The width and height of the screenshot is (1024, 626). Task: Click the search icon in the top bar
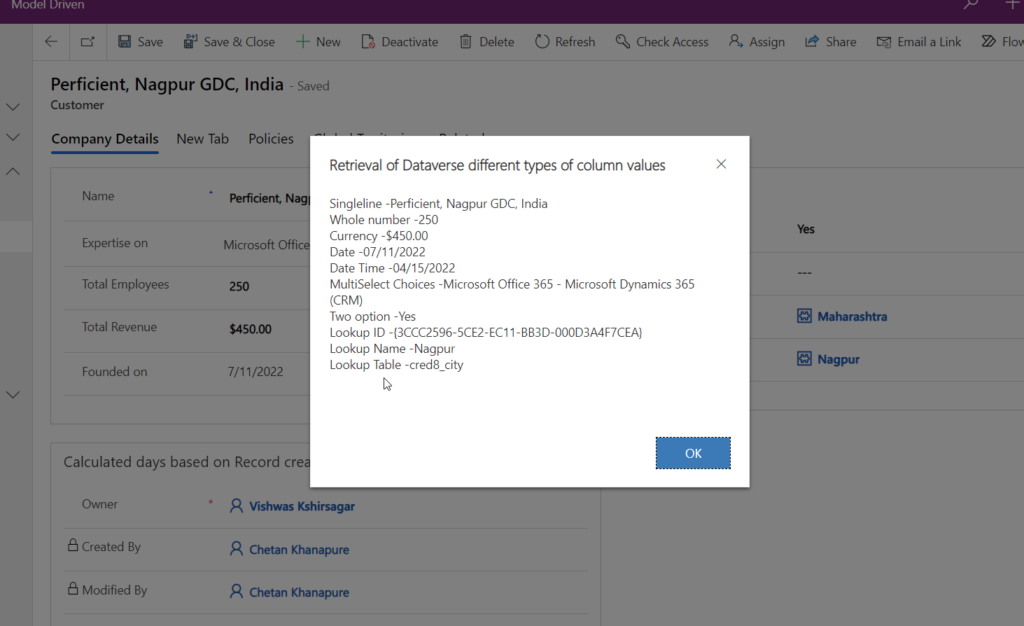pos(970,6)
